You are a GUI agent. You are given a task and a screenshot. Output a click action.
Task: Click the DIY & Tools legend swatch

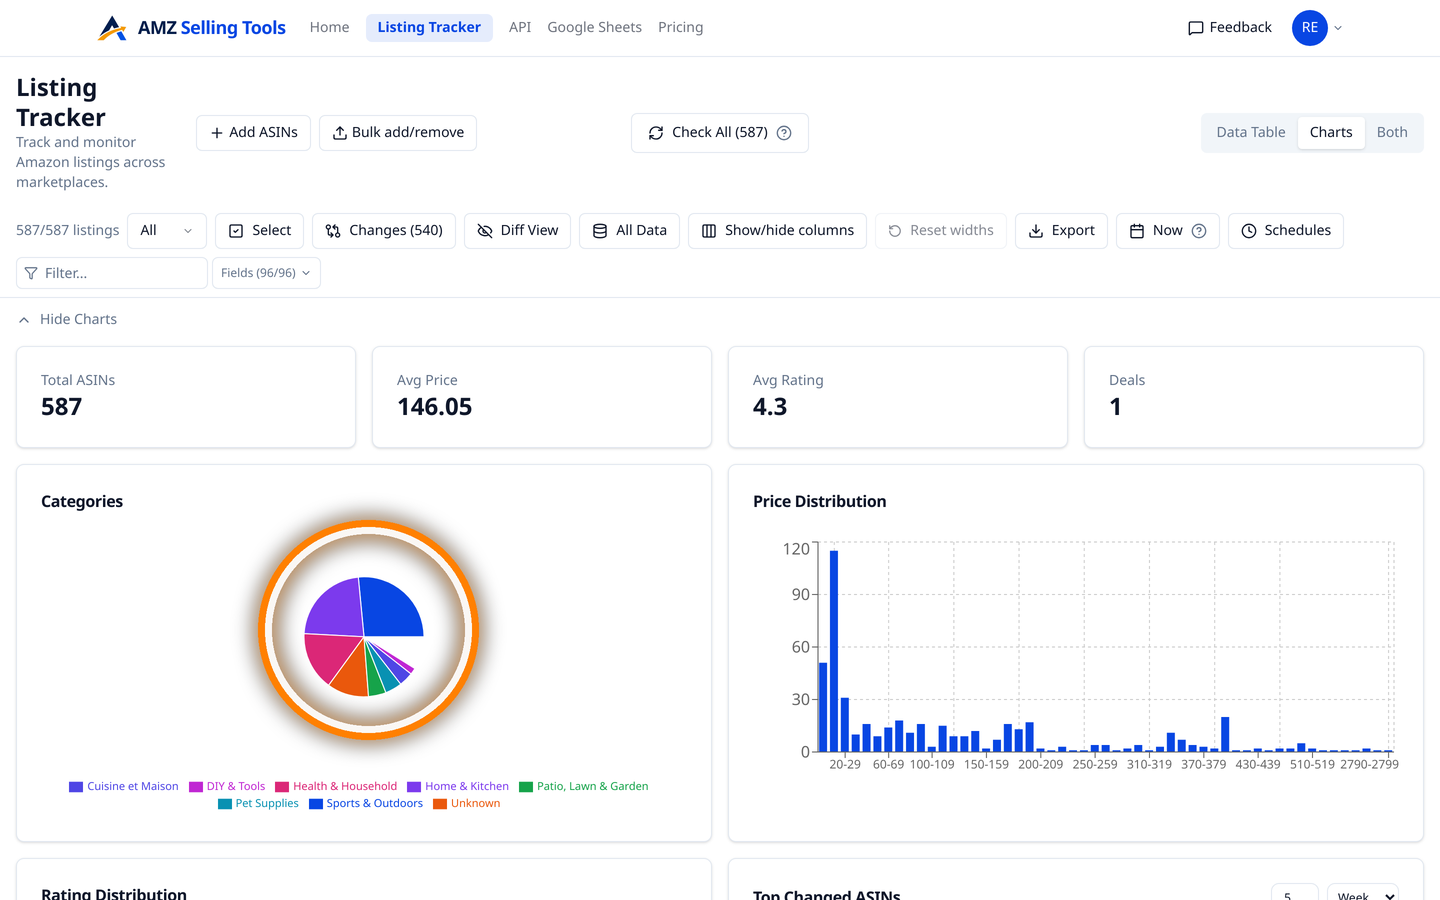tap(196, 787)
